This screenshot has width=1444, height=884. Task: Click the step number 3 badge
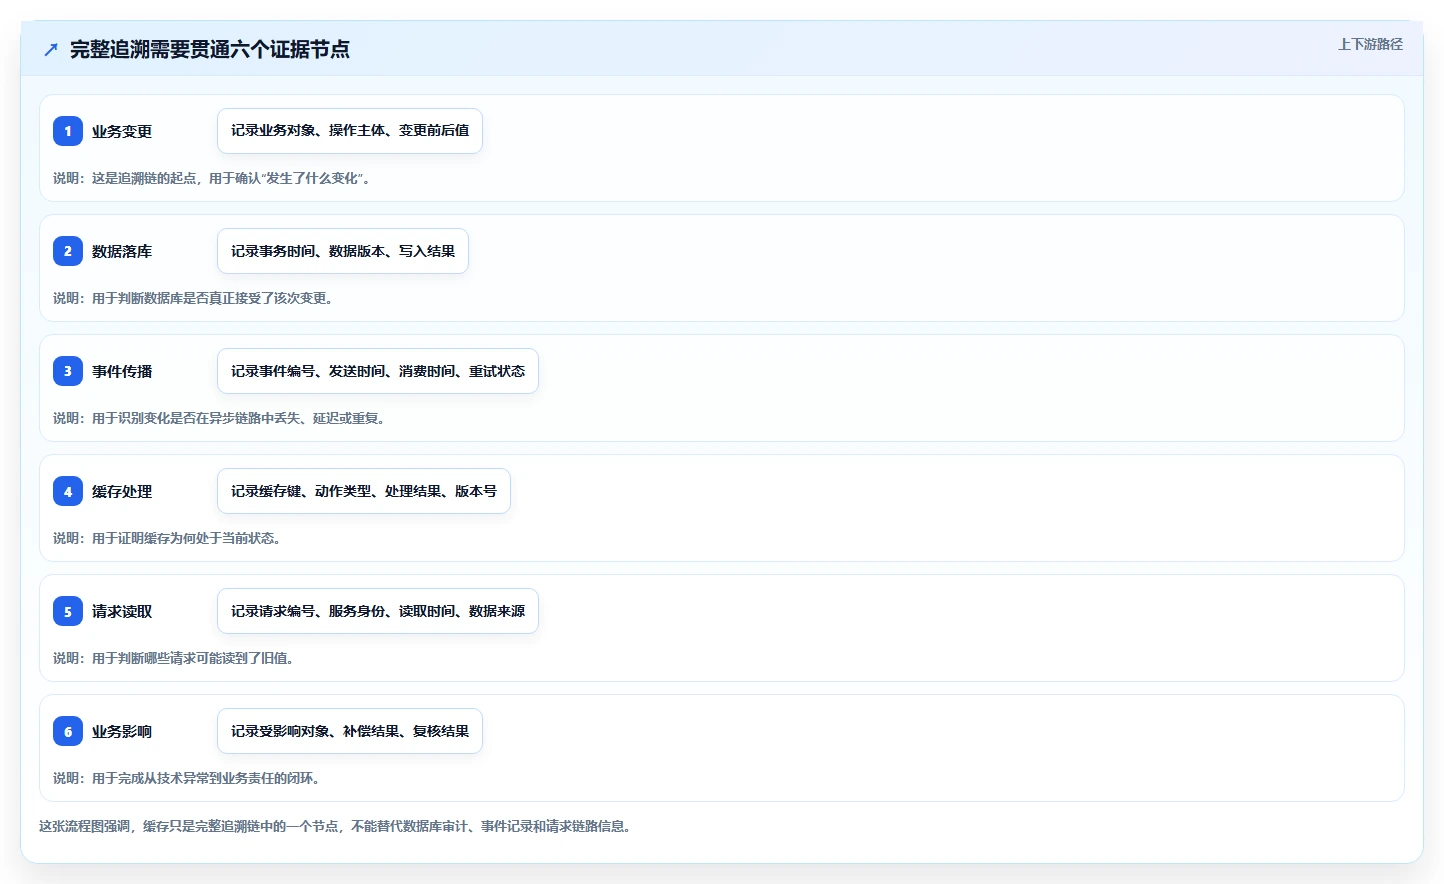coord(68,371)
